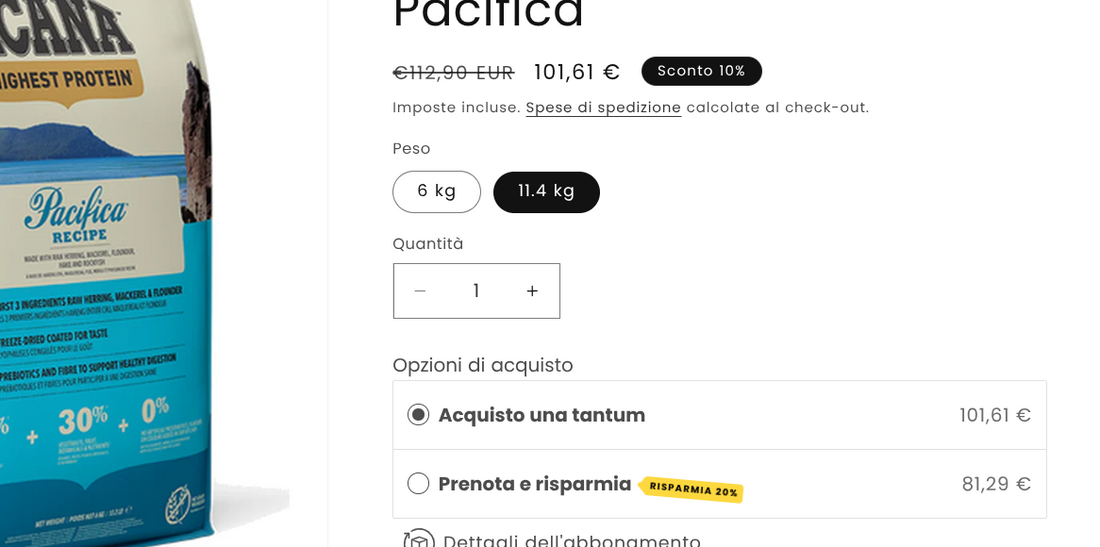1100x547 pixels.
Task: Click the crossed-out €112,90 EUR price
Action: [453, 73]
